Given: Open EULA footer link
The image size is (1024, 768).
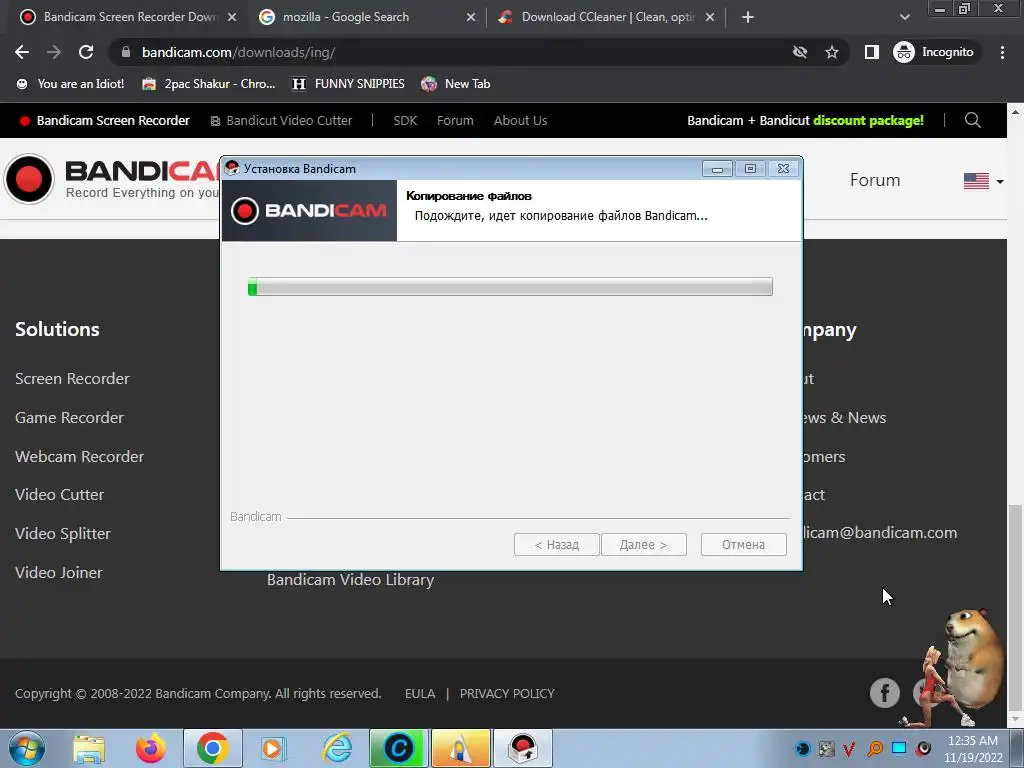Looking at the screenshot, I should [420, 694].
